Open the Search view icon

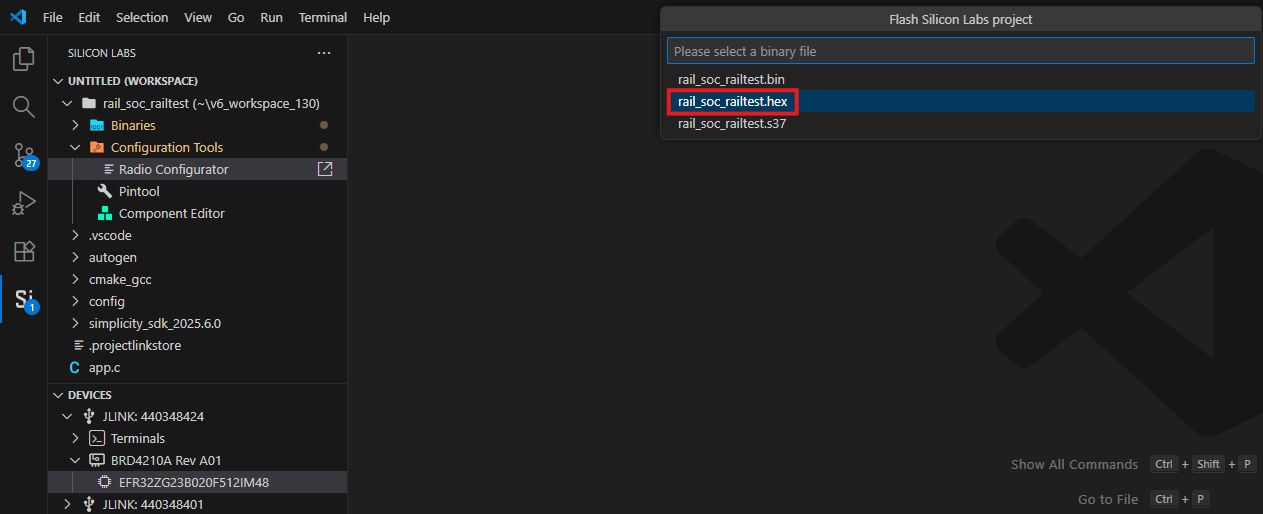click(x=23, y=106)
